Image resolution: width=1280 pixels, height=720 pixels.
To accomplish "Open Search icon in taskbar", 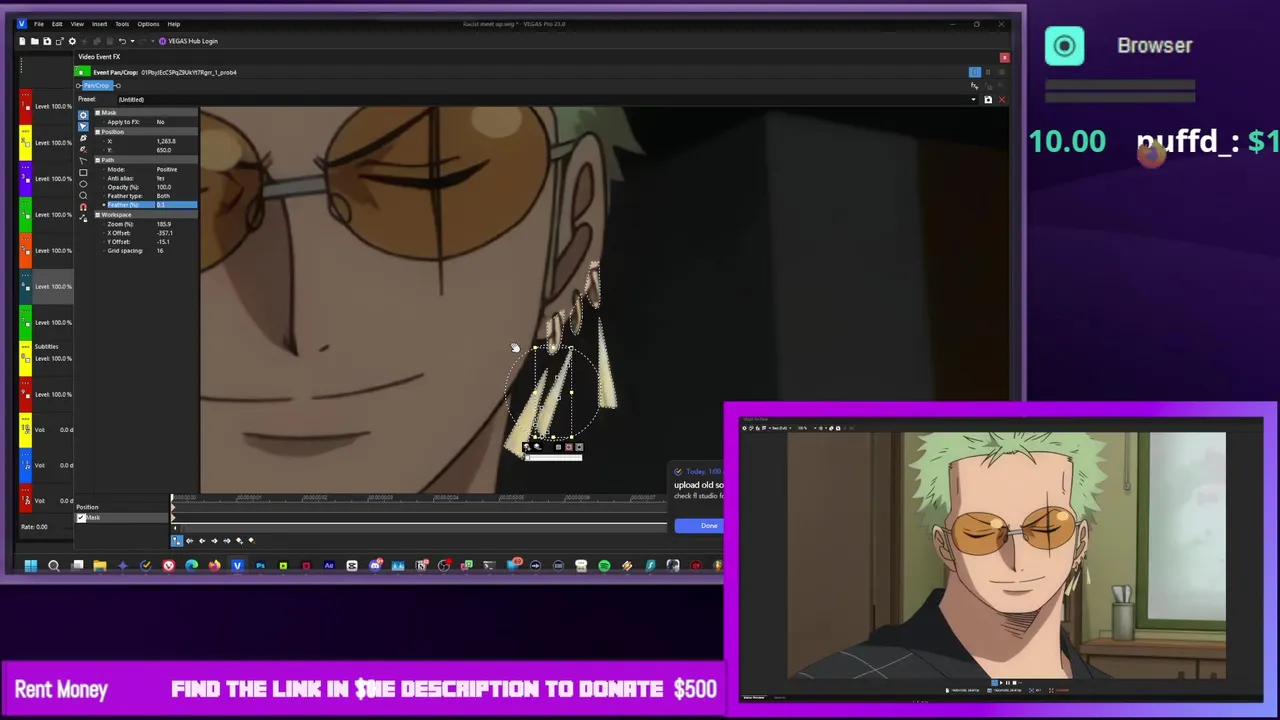I will pyautogui.click(x=53, y=565).
